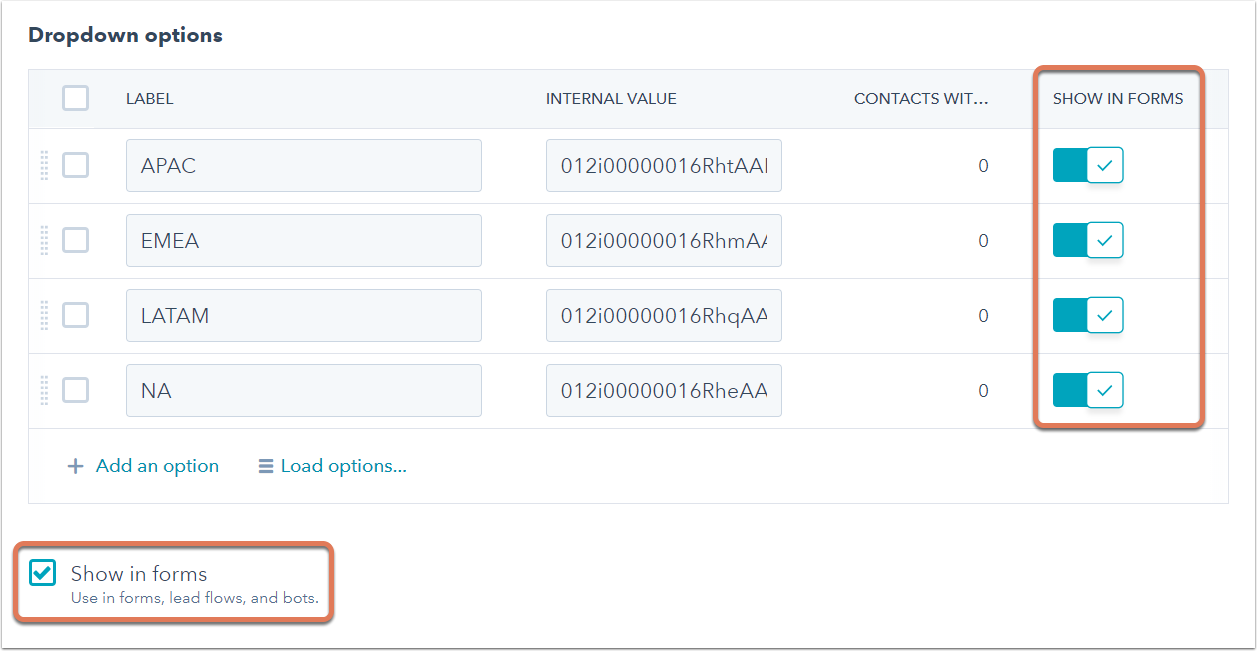Click the list icon beside Load options
Viewport: 1257px width, 651px height.
point(266,466)
